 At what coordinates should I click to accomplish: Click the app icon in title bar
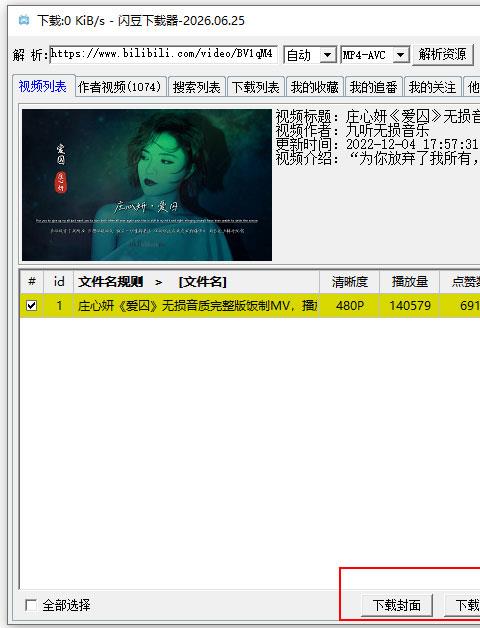click(24, 20)
